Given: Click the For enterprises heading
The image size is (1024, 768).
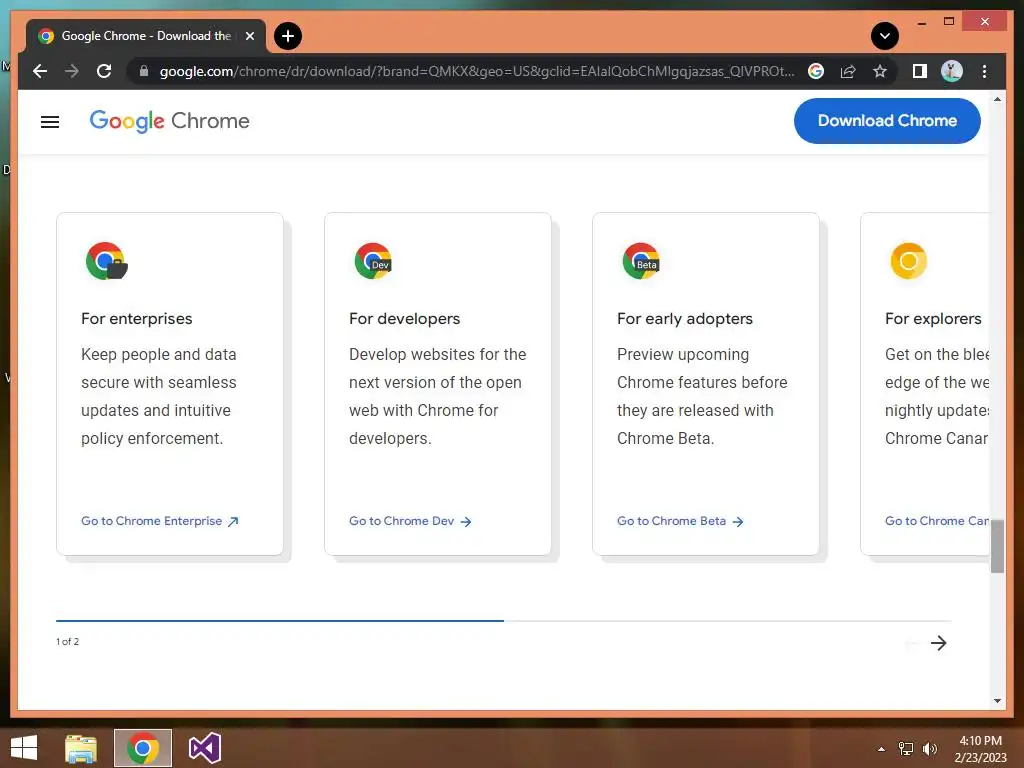Looking at the screenshot, I should coord(136,319).
